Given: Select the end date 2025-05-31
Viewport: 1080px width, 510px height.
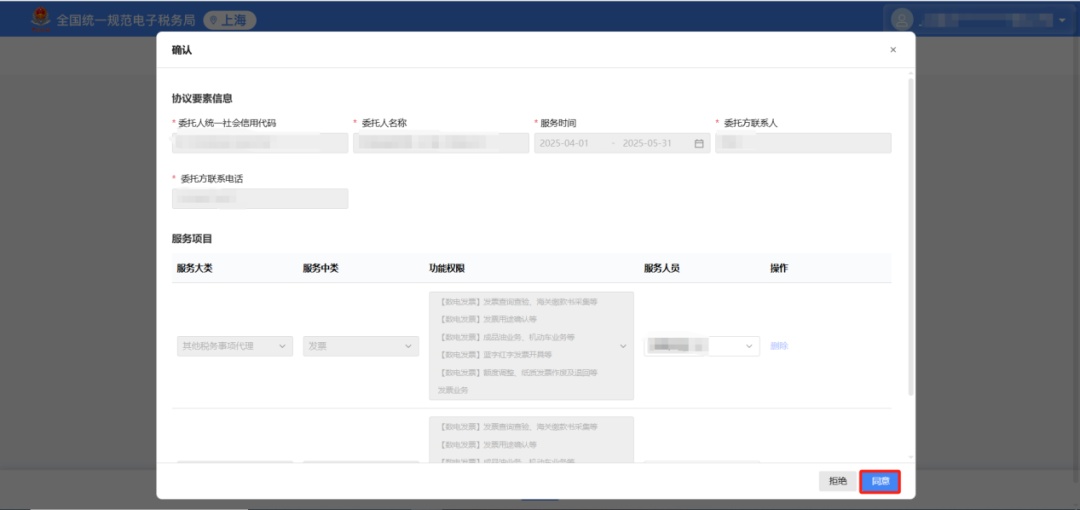Looking at the screenshot, I should (x=648, y=143).
